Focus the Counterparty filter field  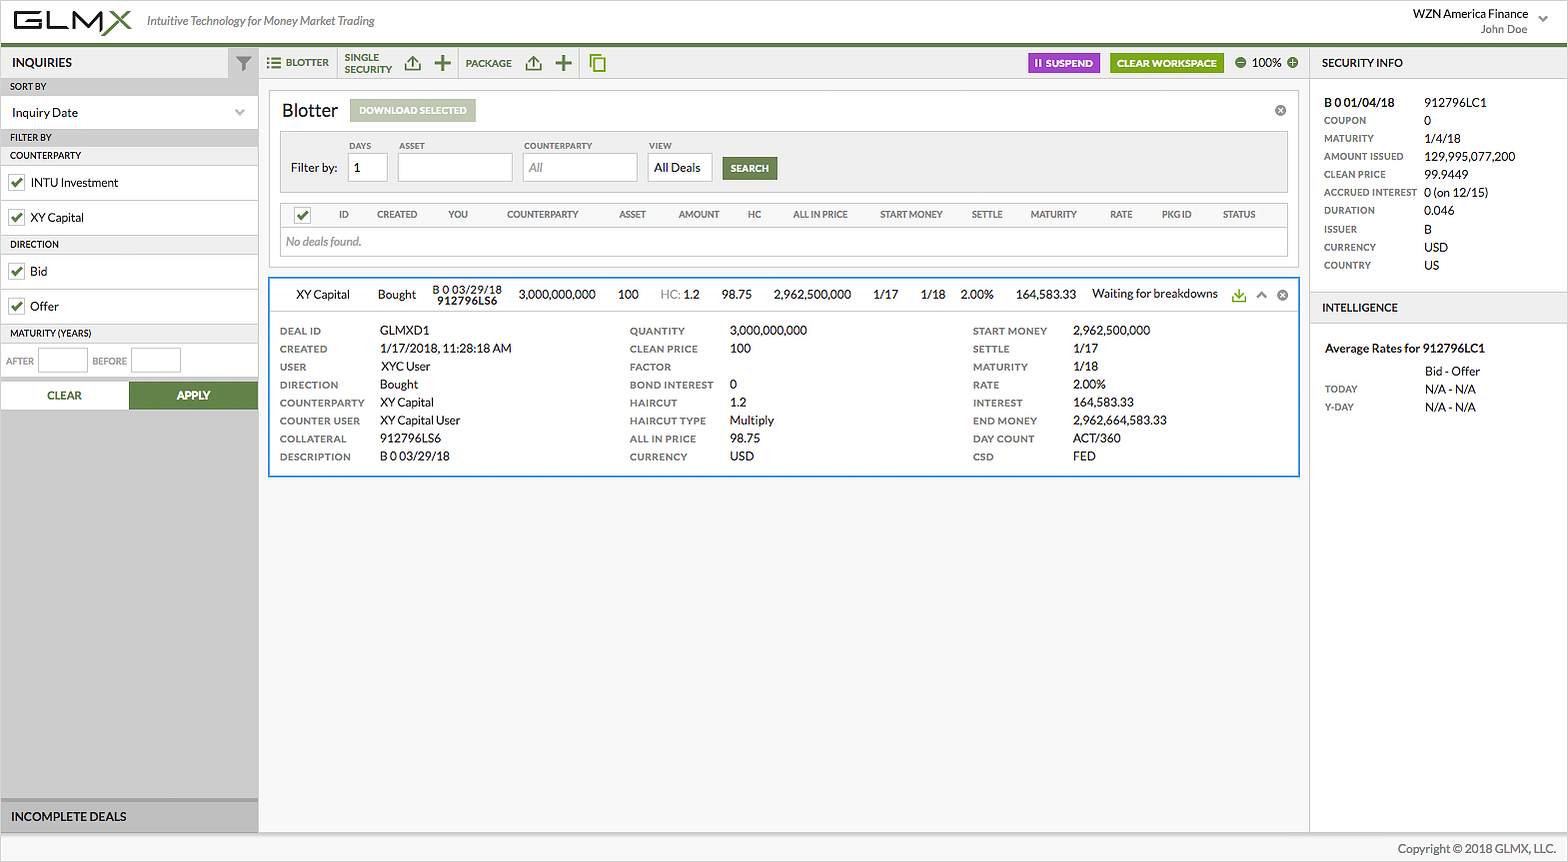(x=580, y=168)
